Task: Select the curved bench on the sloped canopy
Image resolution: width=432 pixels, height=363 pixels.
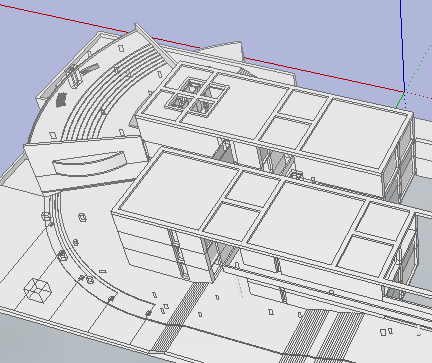Action: tap(89, 163)
